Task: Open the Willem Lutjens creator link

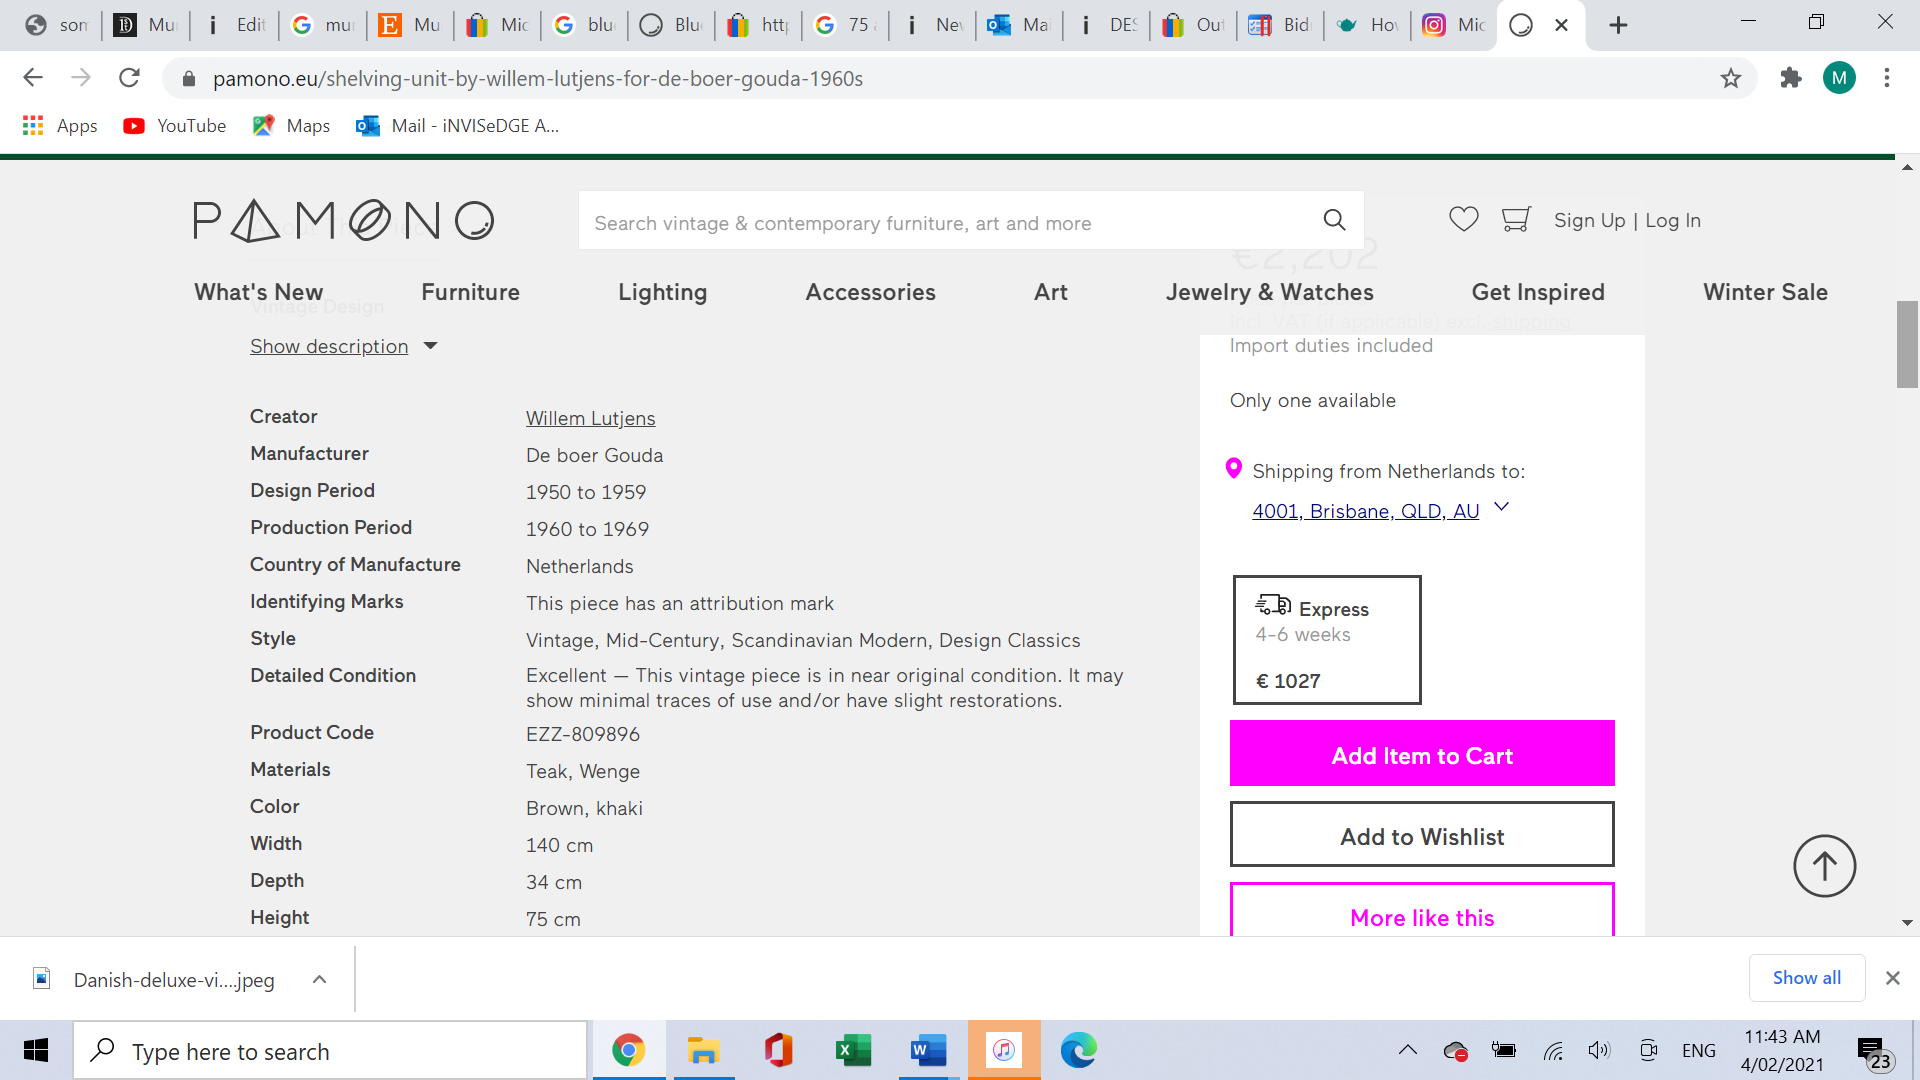Action: point(590,418)
